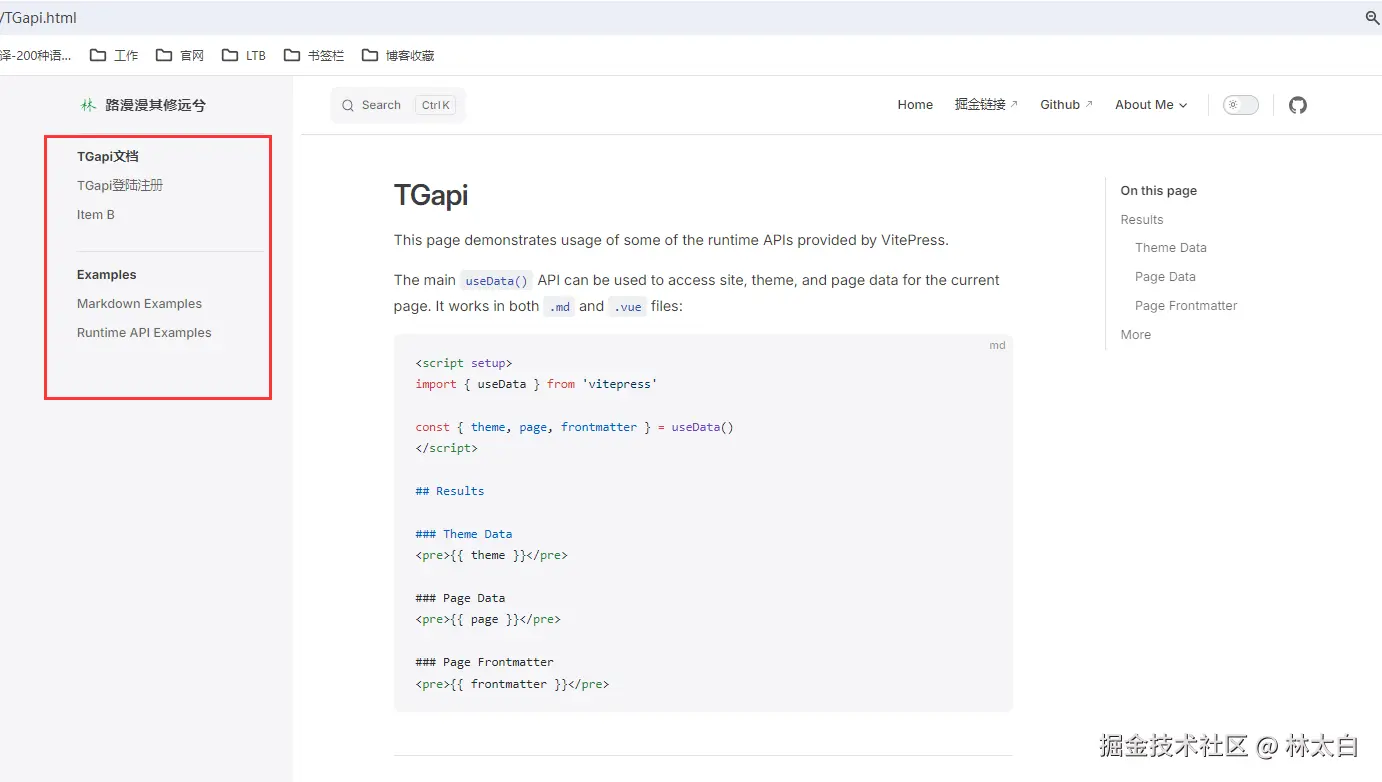The image size is (1382, 782).
Task: Expand the About Me dropdown
Action: 1151,105
